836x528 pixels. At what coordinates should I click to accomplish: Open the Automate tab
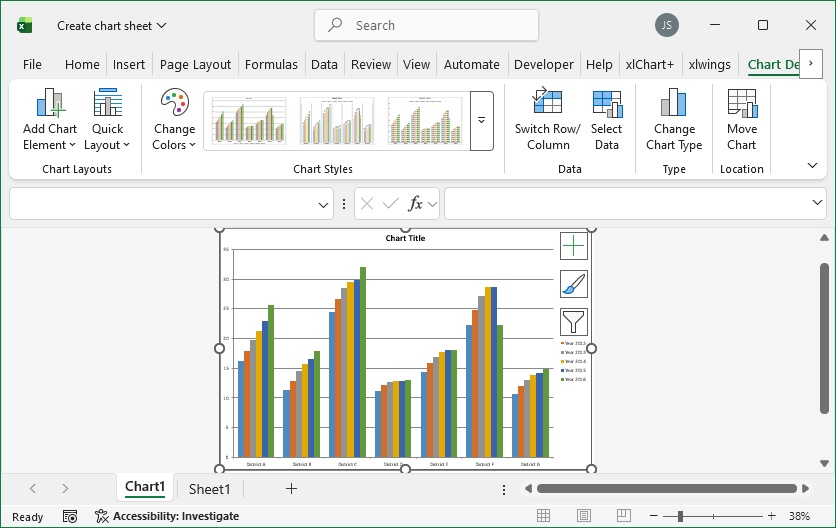(x=471, y=65)
